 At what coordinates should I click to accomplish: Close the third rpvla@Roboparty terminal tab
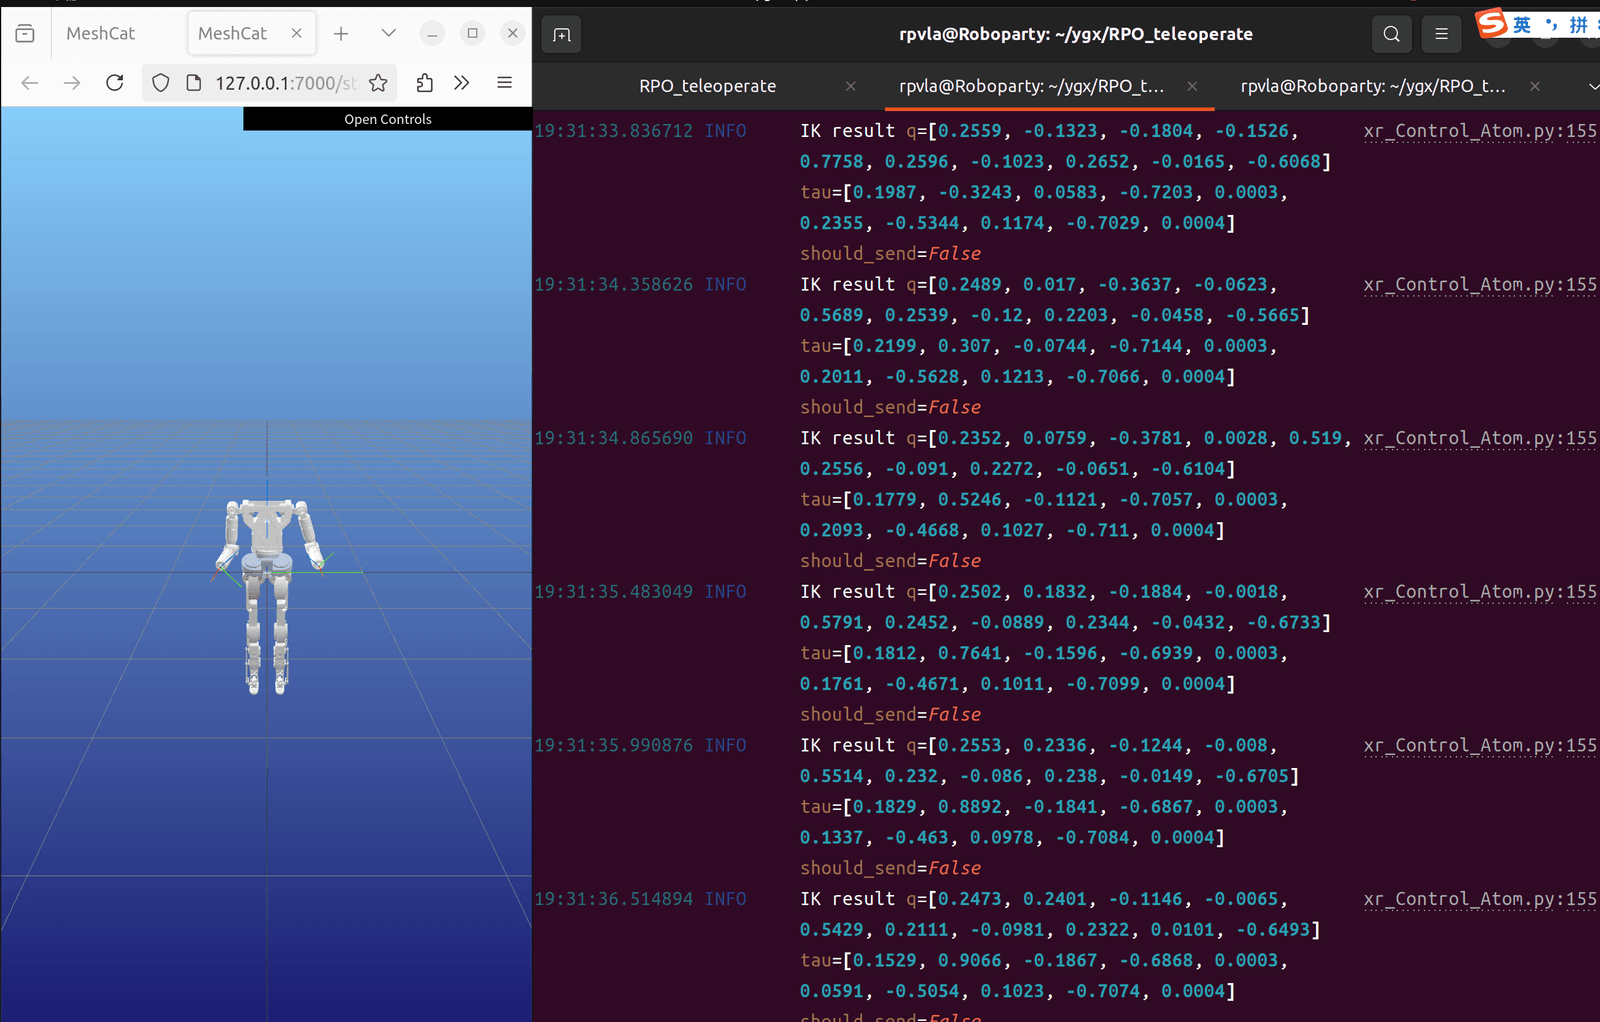pos(1534,86)
